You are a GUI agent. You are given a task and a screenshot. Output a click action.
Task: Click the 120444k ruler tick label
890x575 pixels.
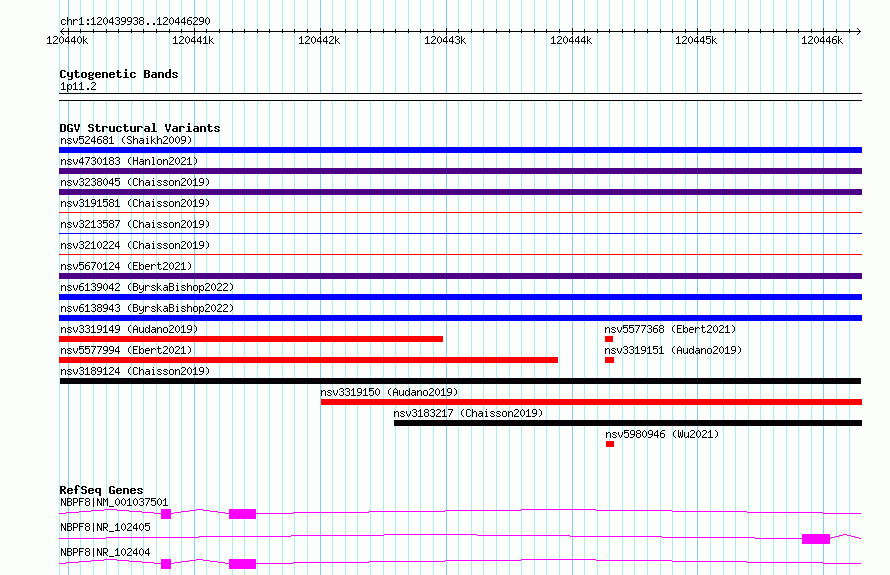click(x=571, y=40)
